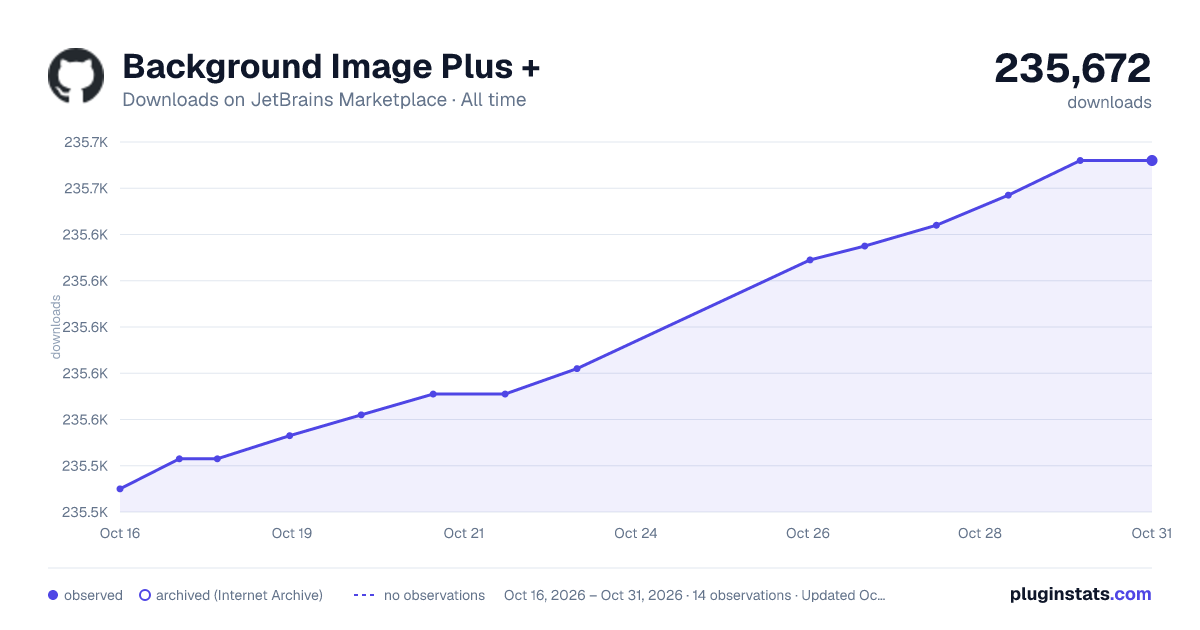Click the 'downloads' label under 235,672

coord(1109,102)
